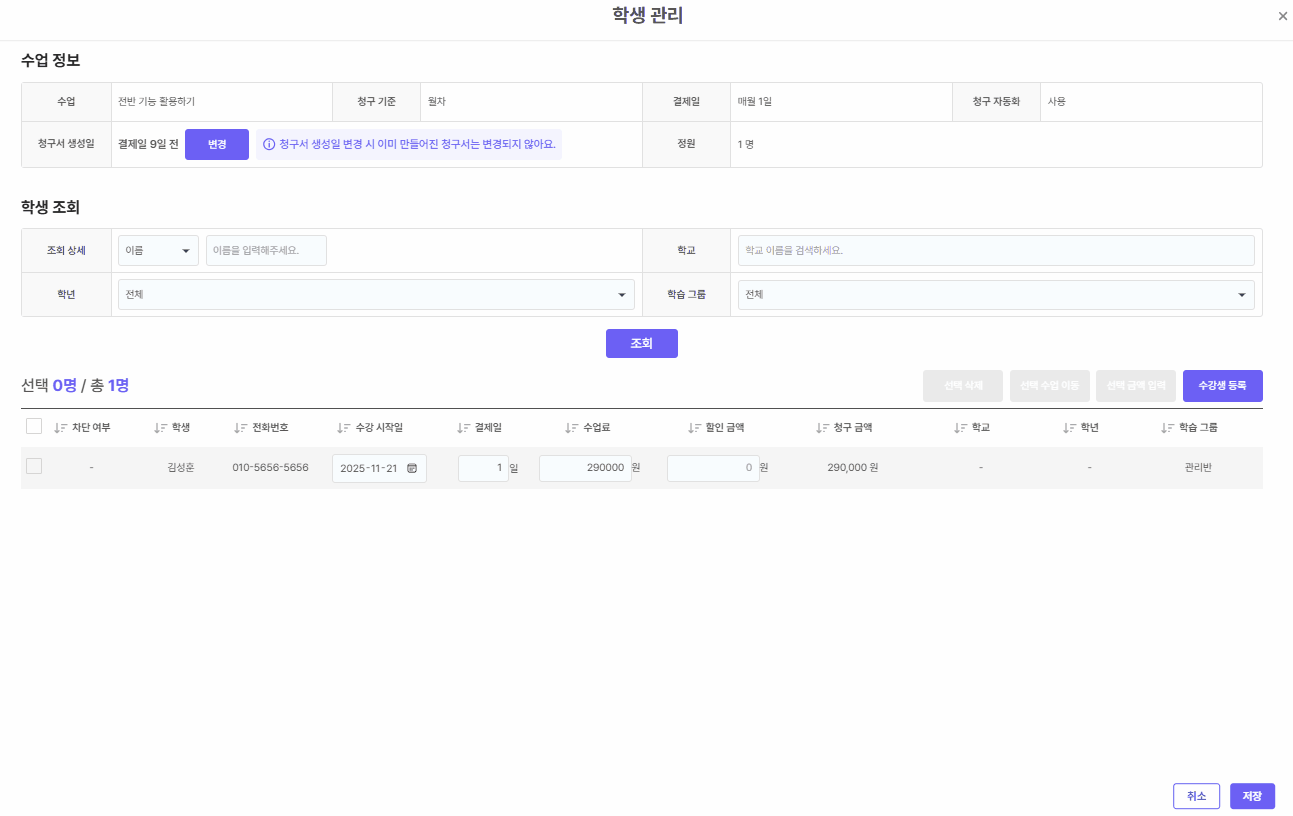
Task: Open the 학습 그룹 filter dropdown
Action: pyautogui.click(x=996, y=294)
